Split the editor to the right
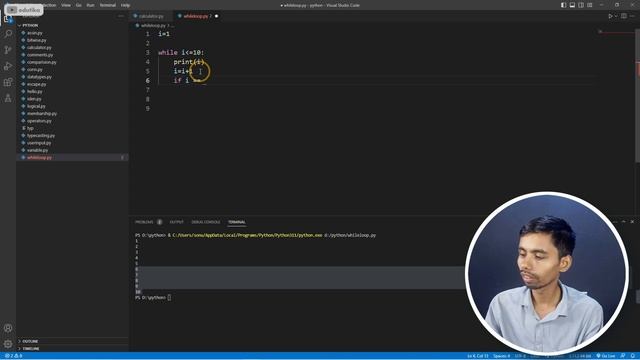 pos(624,16)
